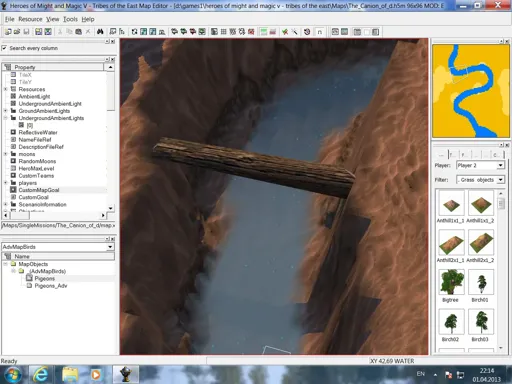
Task: Click the clock-like round toolbar icon
Action: coord(307,32)
